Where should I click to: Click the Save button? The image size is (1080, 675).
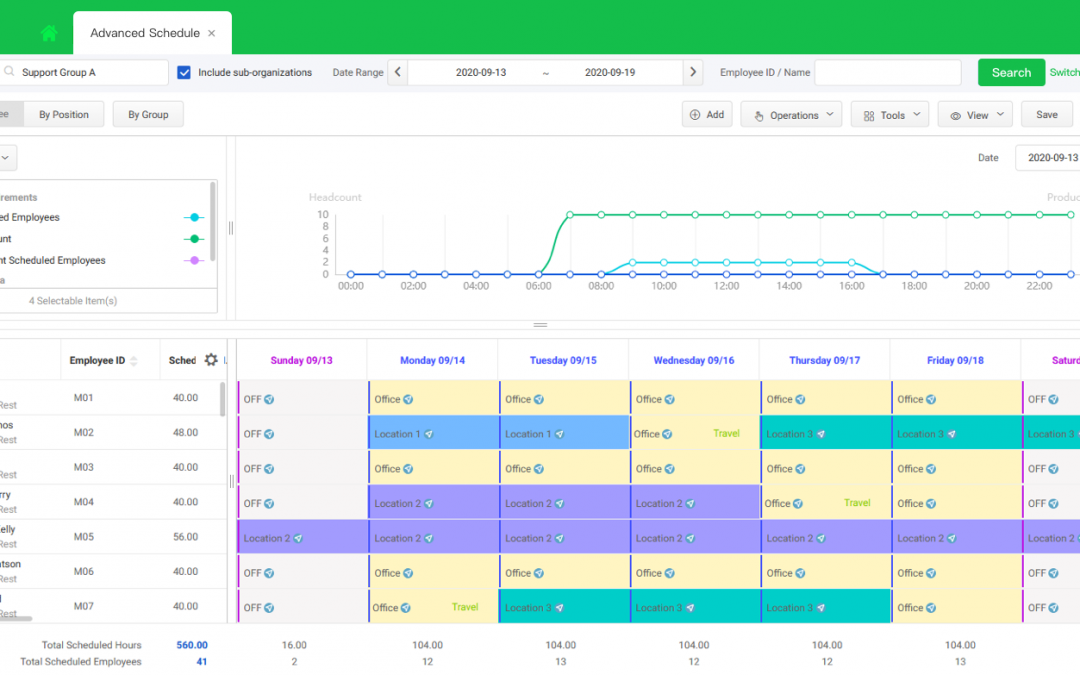click(x=1046, y=114)
